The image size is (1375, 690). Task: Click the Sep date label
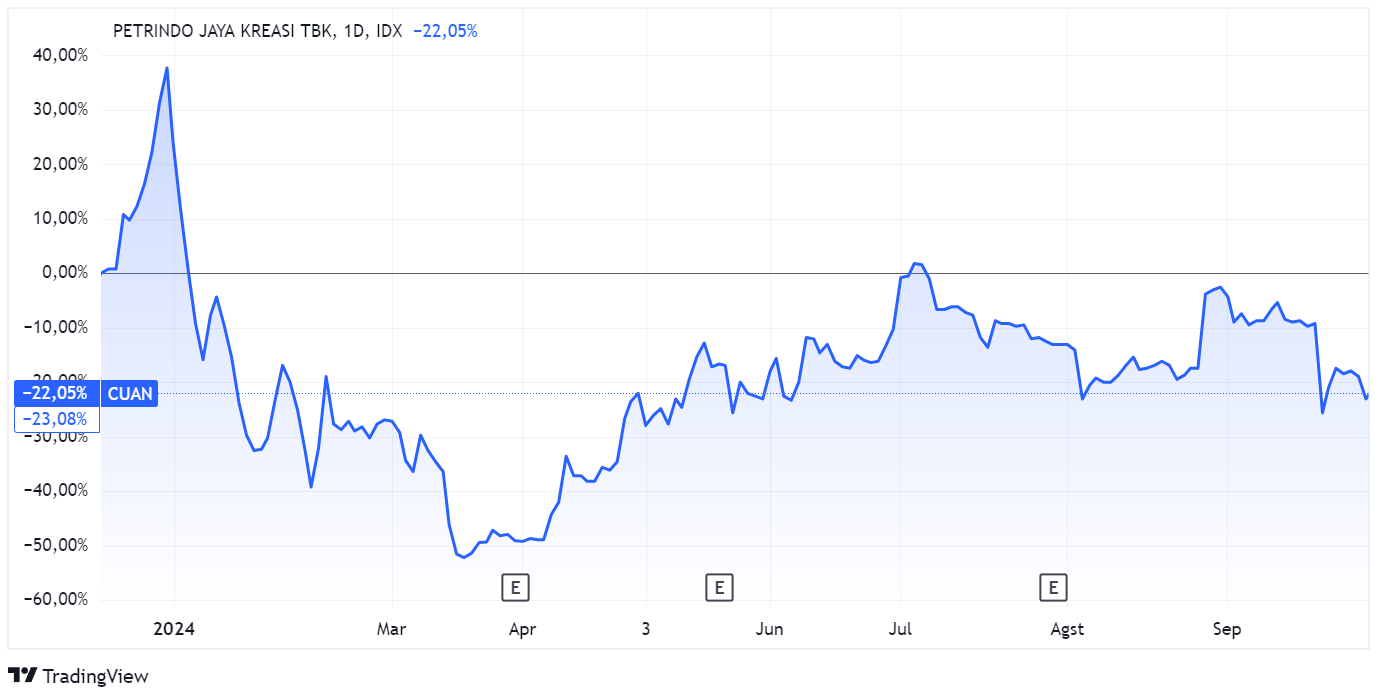click(x=1226, y=629)
